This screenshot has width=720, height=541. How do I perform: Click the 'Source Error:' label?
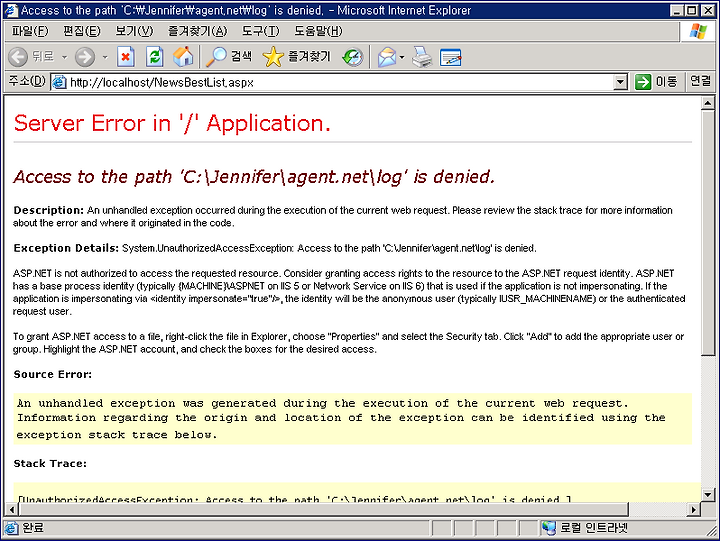point(53,374)
